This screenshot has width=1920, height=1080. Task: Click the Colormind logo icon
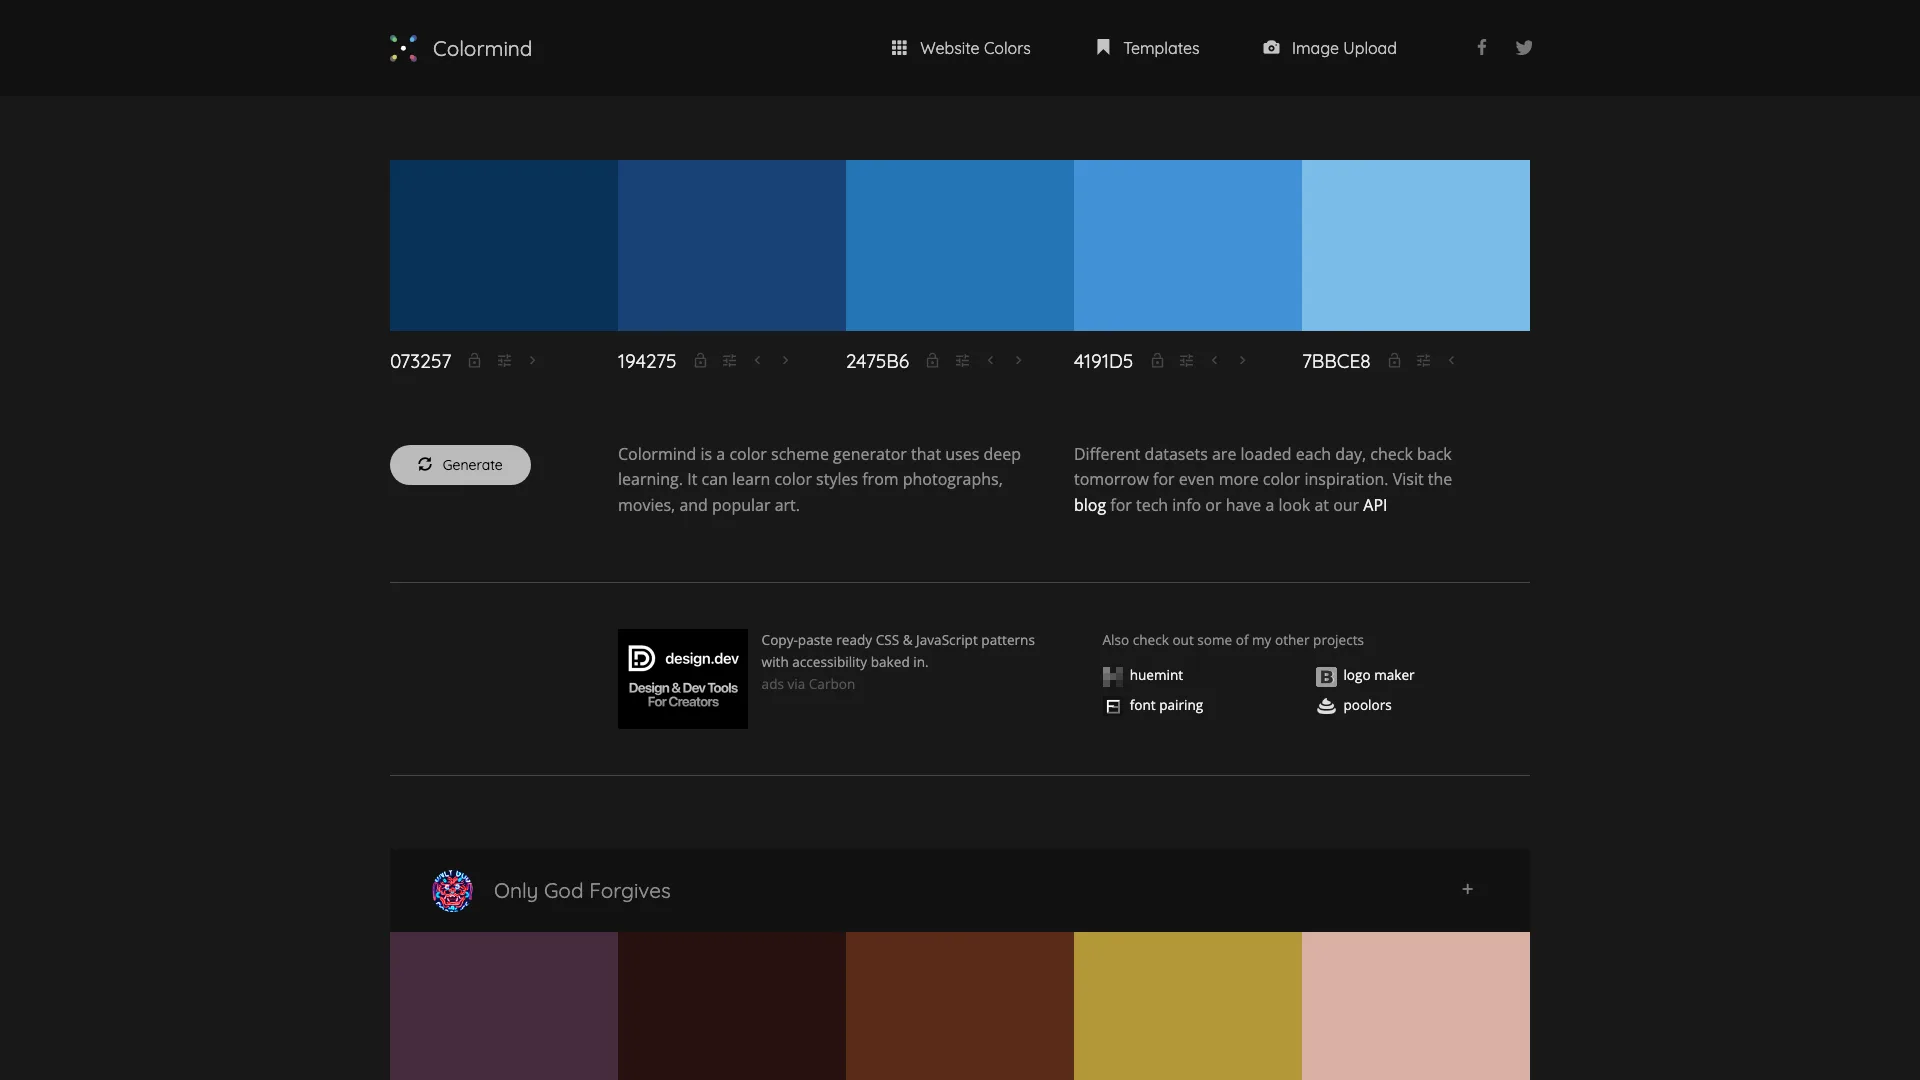pos(404,48)
